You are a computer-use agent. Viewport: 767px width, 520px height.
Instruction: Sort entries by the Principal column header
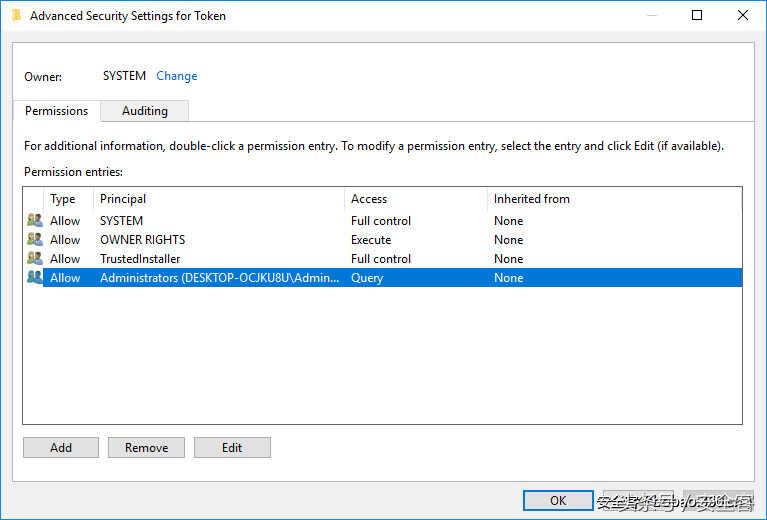(x=123, y=199)
